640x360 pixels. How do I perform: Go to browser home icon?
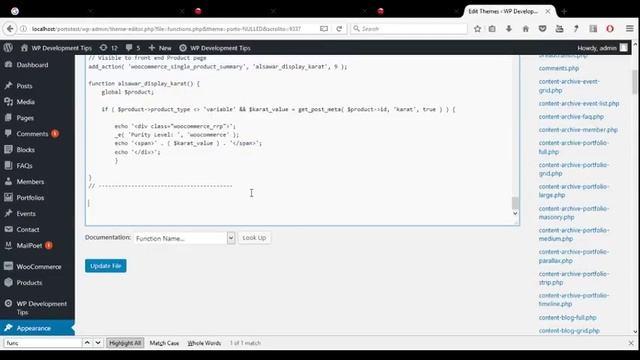point(526,29)
